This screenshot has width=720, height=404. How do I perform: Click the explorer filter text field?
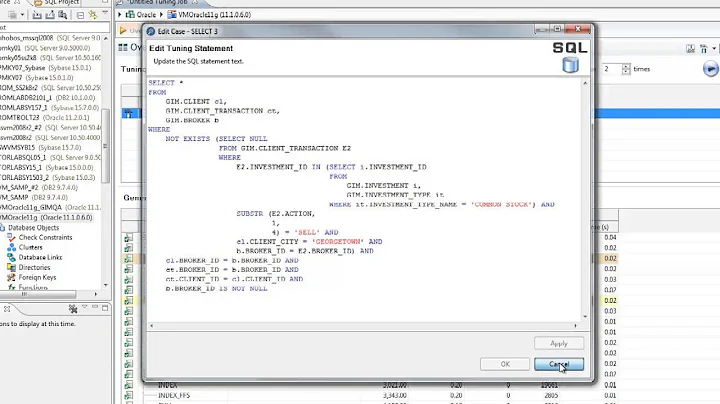54,28
